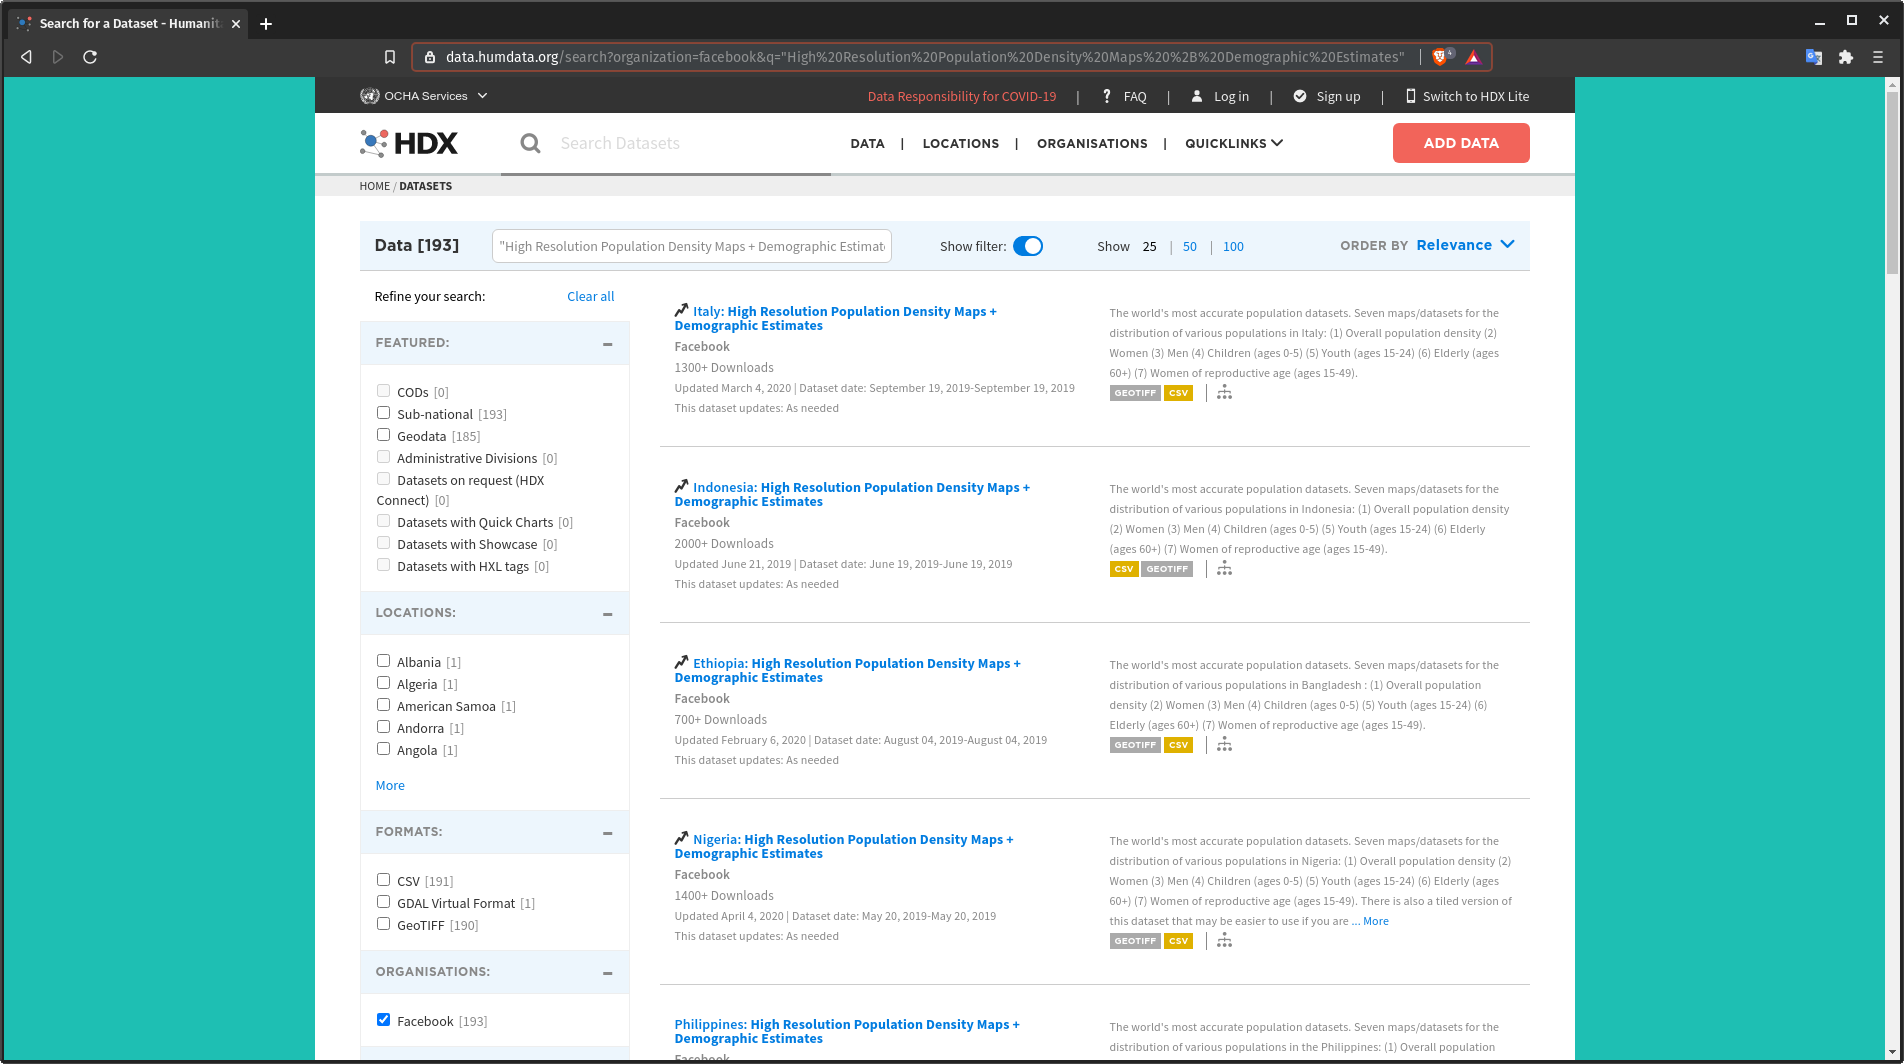Check the Sub-national filter
Screen dimensions: 1904x1064
(383, 413)
